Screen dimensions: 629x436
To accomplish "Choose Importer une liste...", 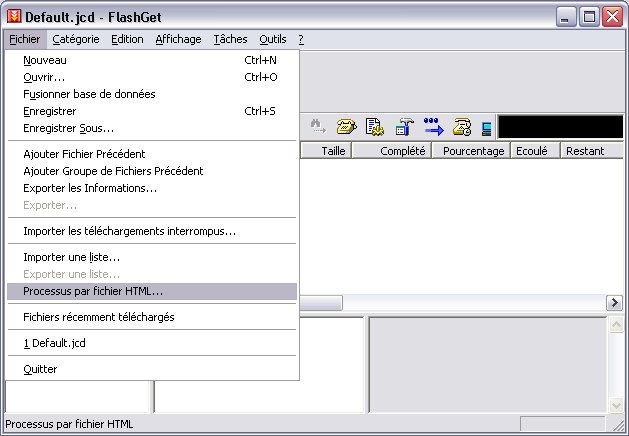I will 152,257.
